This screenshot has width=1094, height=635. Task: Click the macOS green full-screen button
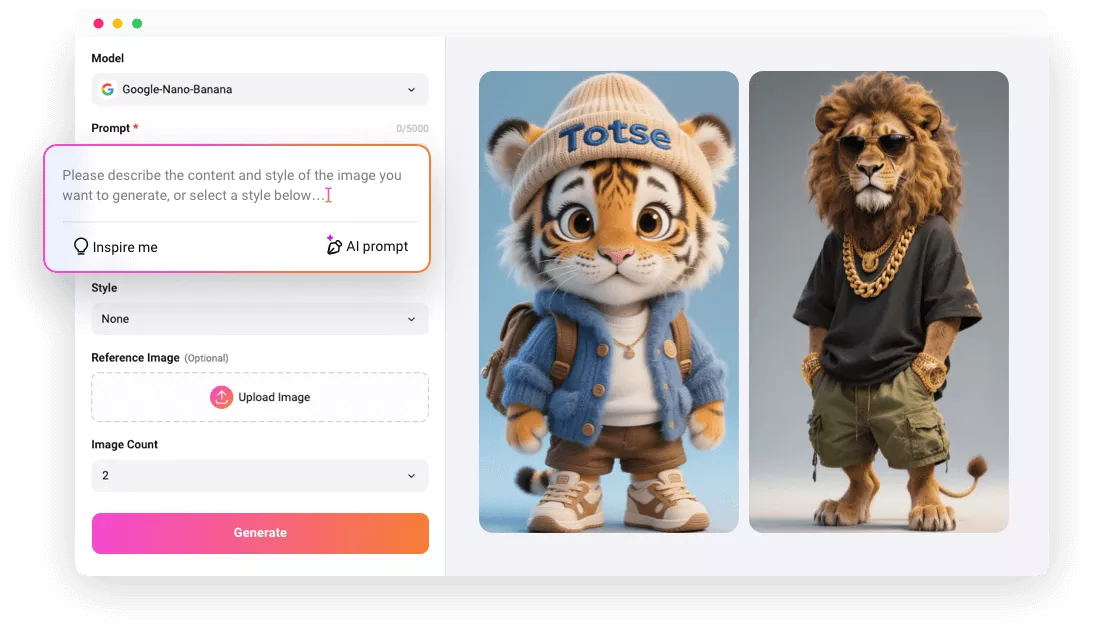[138, 22]
